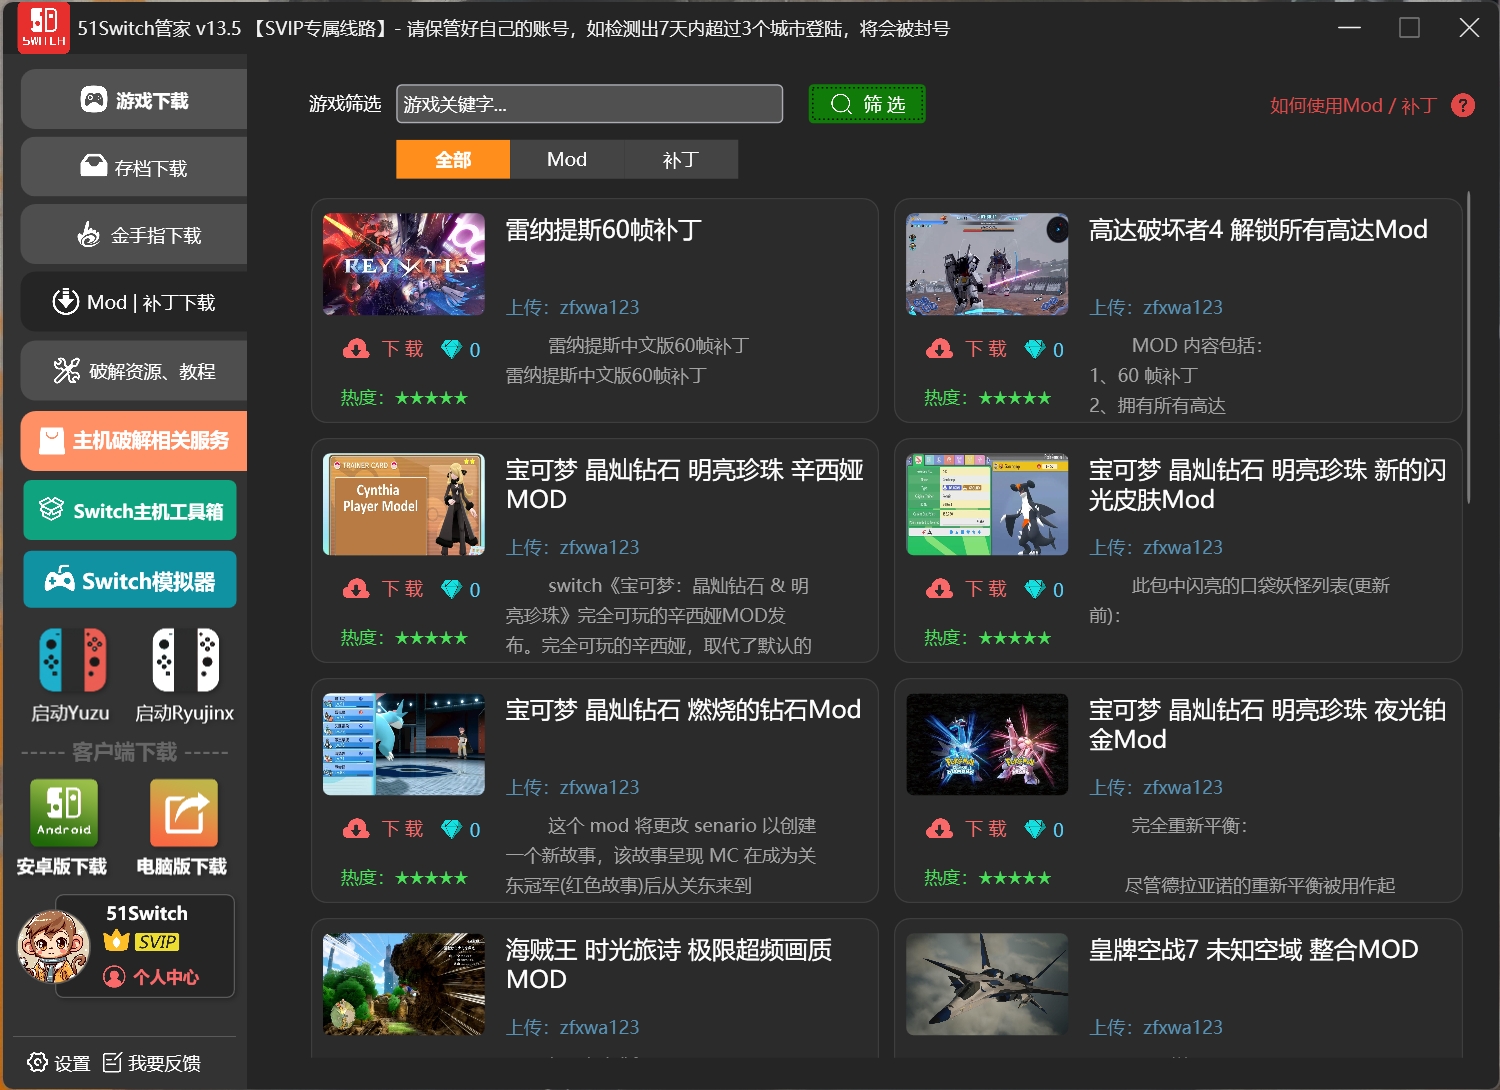Screen dimensions: 1500x1090
Task: Open 破解资源、教程 sidebar section
Action: pyautogui.click(x=134, y=371)
